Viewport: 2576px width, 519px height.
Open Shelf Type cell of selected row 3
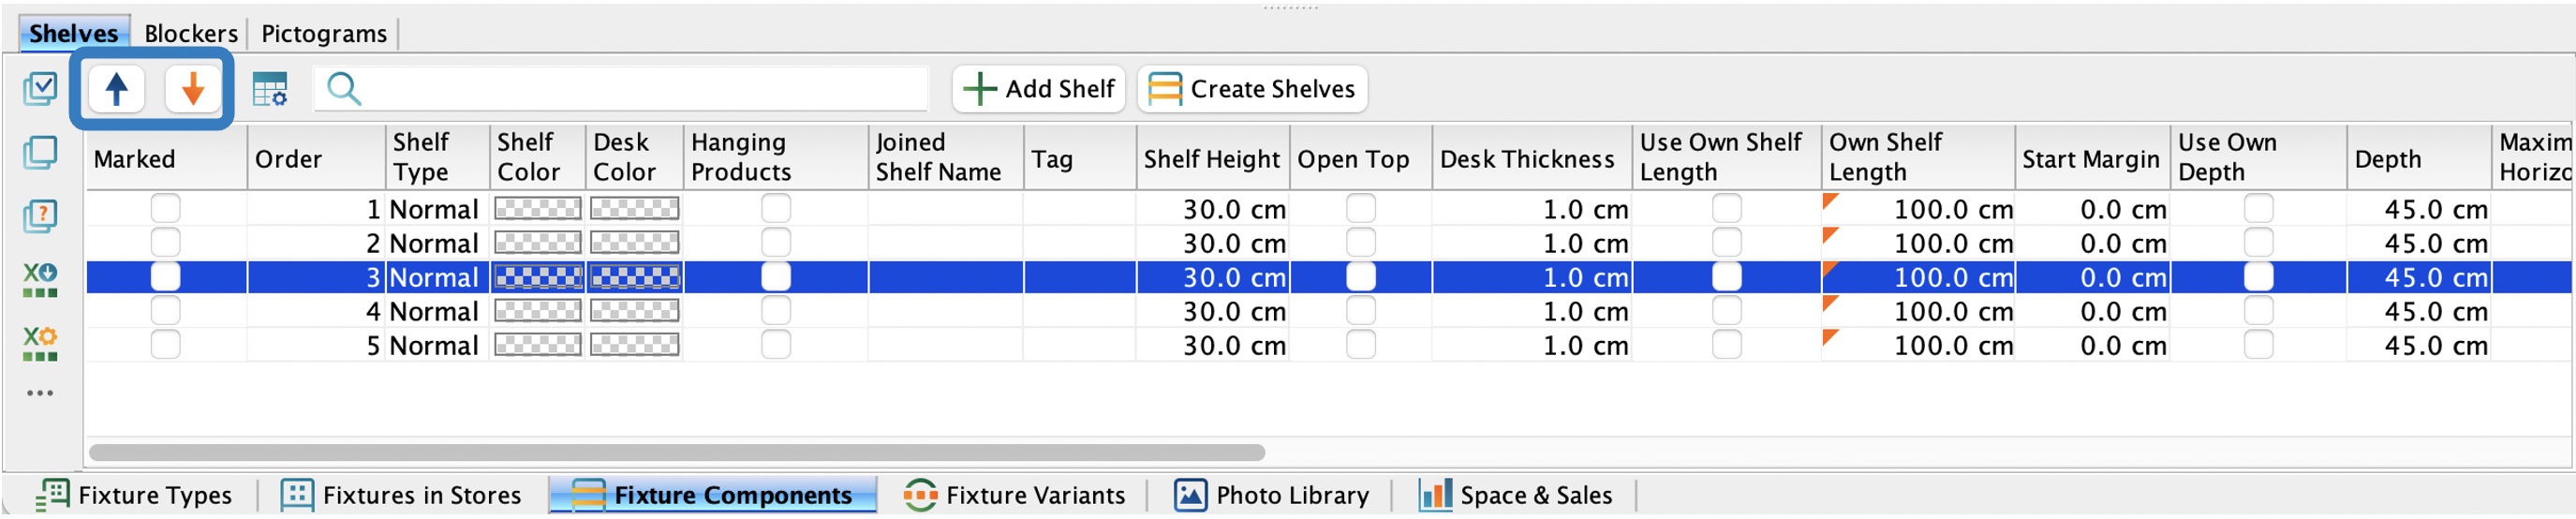(x=435, y=277)
